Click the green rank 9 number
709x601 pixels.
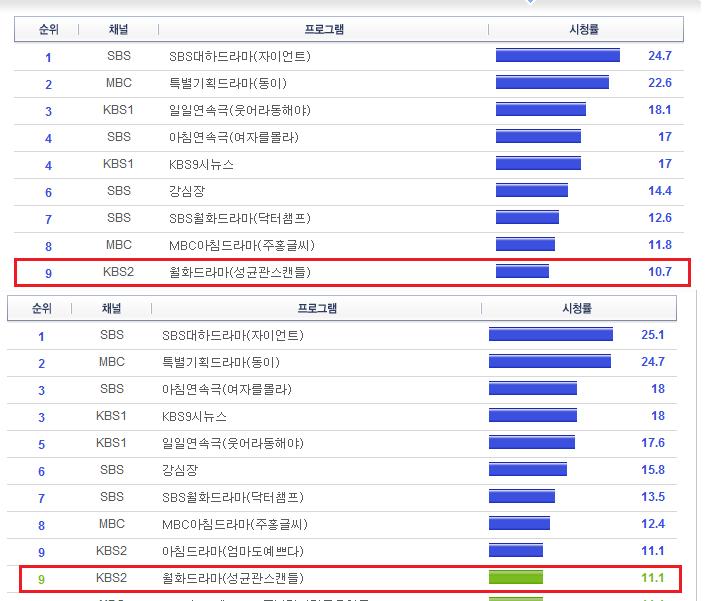point(42,579)
